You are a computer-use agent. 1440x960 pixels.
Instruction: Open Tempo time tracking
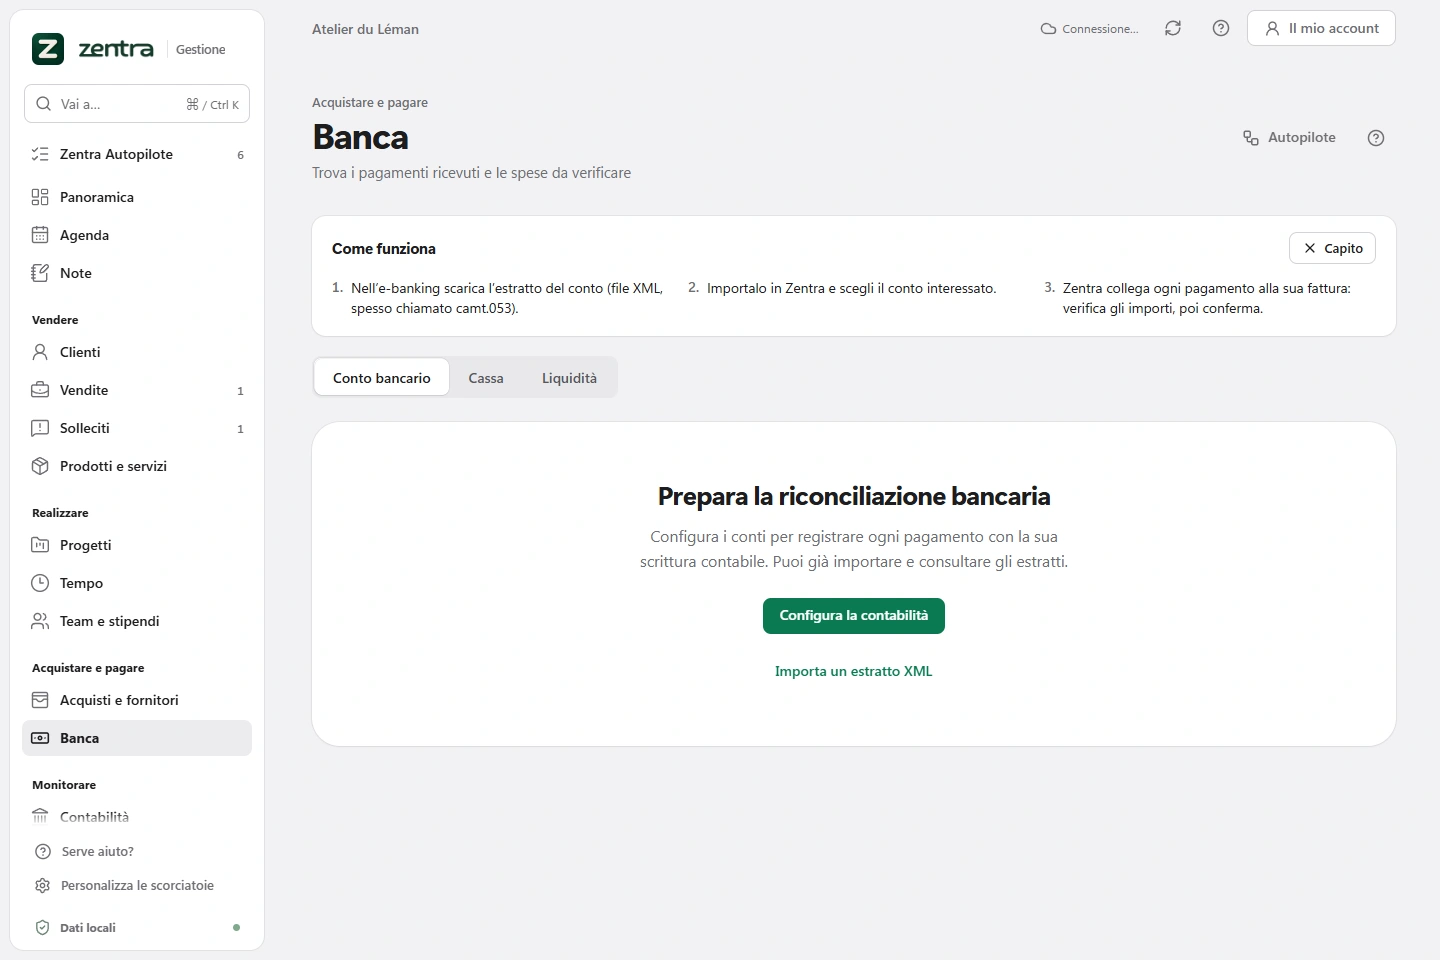pyautogui.click(x=137, y=583)
